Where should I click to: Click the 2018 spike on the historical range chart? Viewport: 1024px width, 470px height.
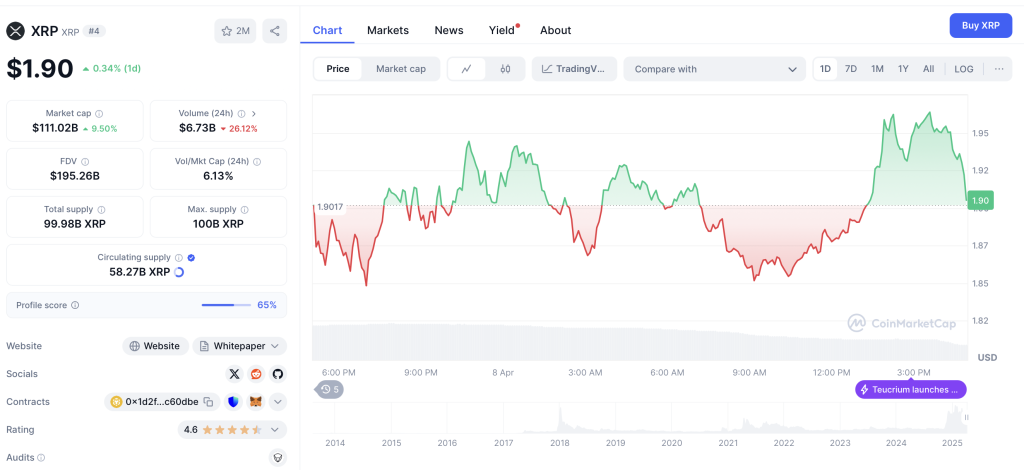[x=559, y=418]
